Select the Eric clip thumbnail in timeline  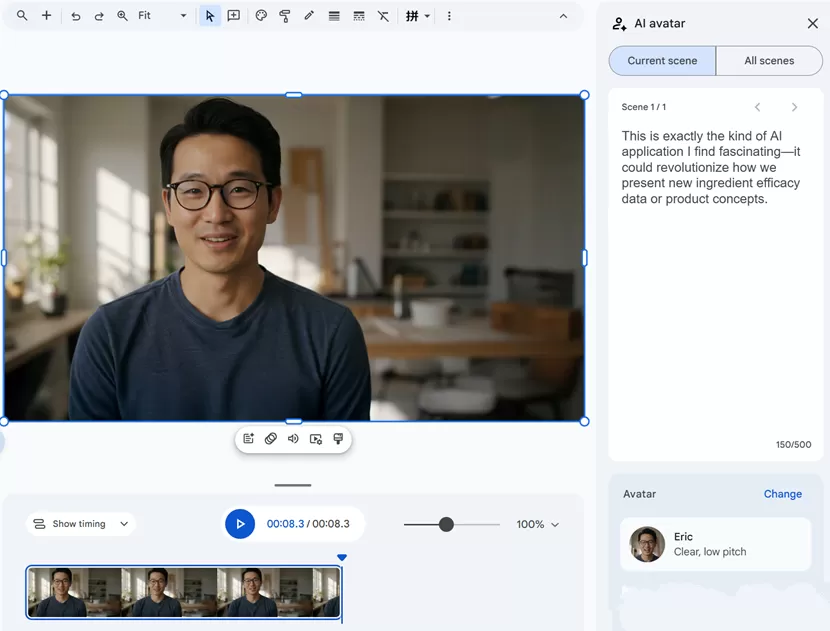tap(183, 592)
